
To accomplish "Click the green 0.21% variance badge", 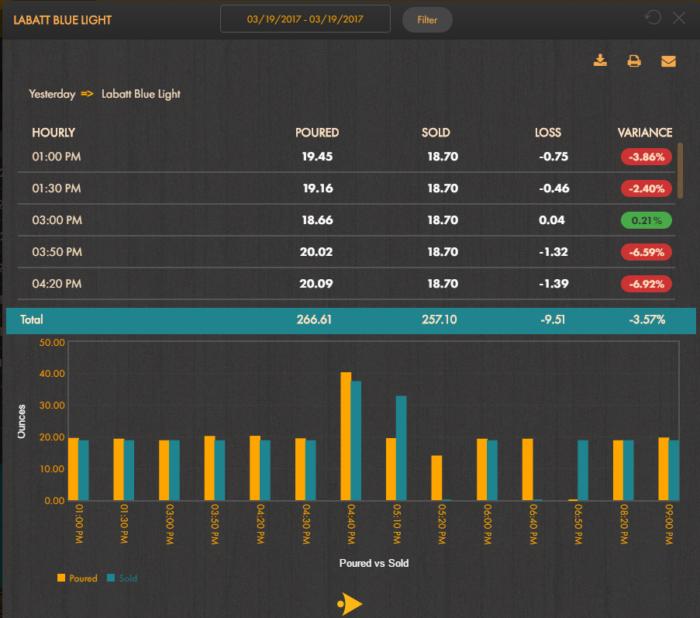I will coord(646,220).
